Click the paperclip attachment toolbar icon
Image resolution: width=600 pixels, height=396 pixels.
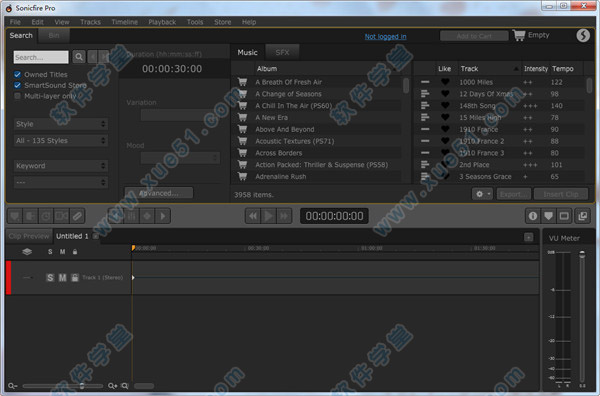tap(77, 216)
